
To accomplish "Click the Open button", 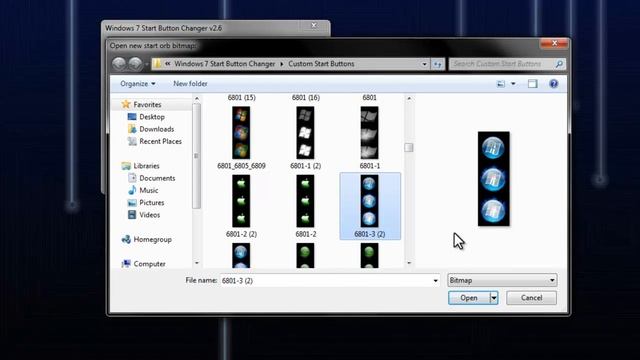I will click(x=469, y=298).
